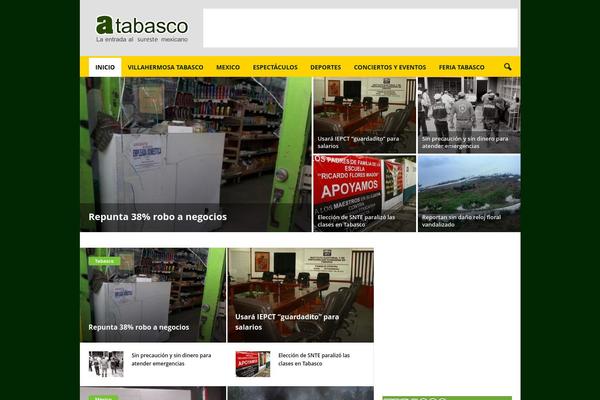
Task: Open top grid story 'Usará IEPCT guardadito para salarios'
Action: coord(358,142)
